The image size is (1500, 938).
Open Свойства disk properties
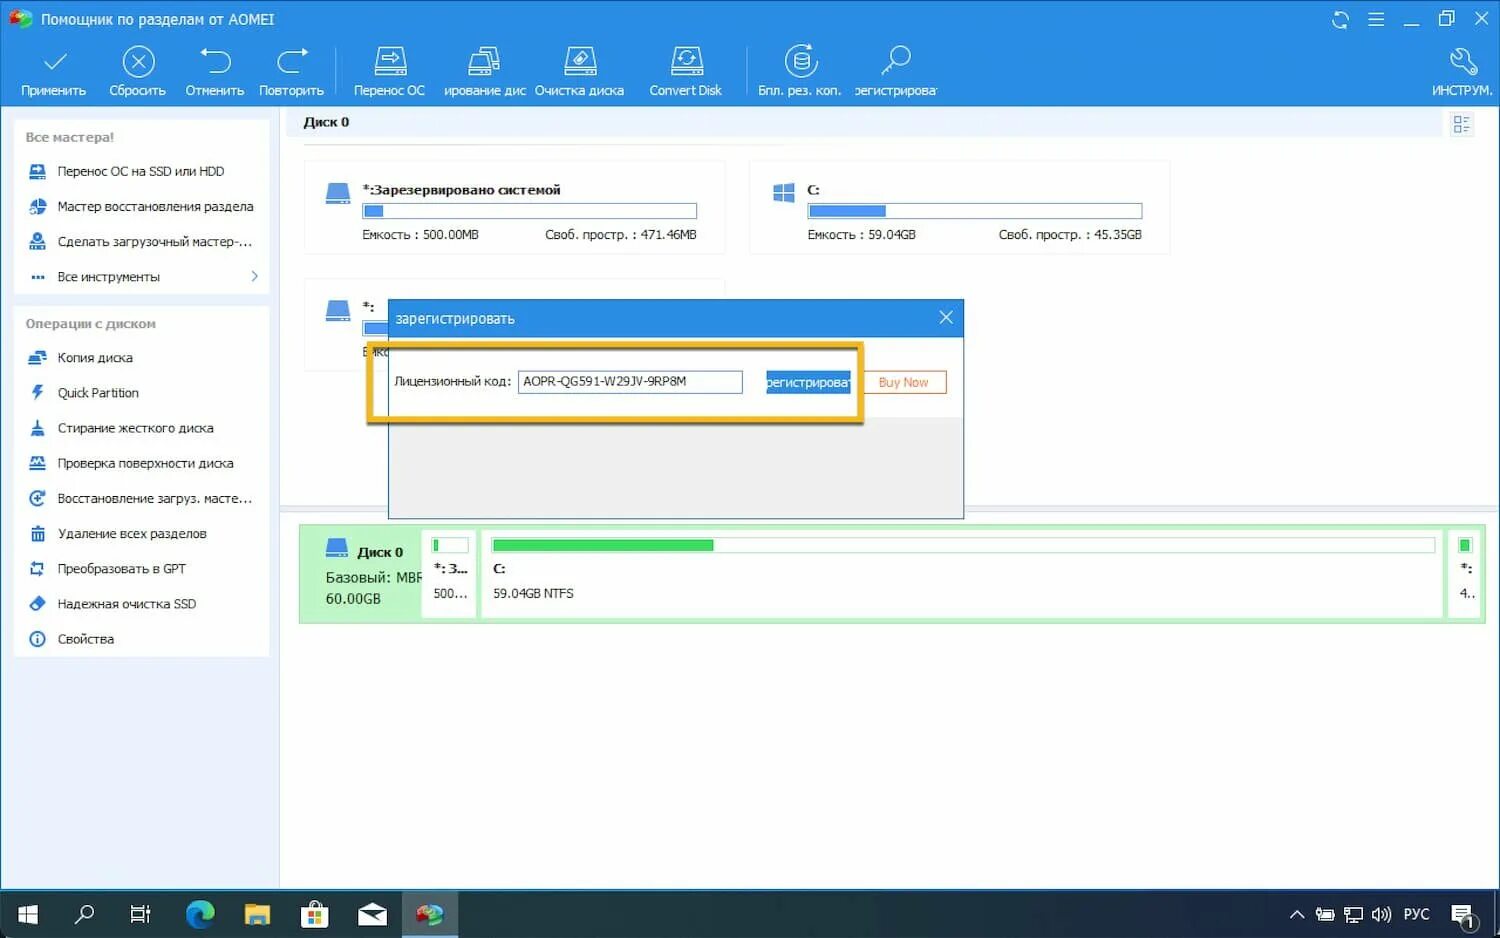click(x=141, y=638)
